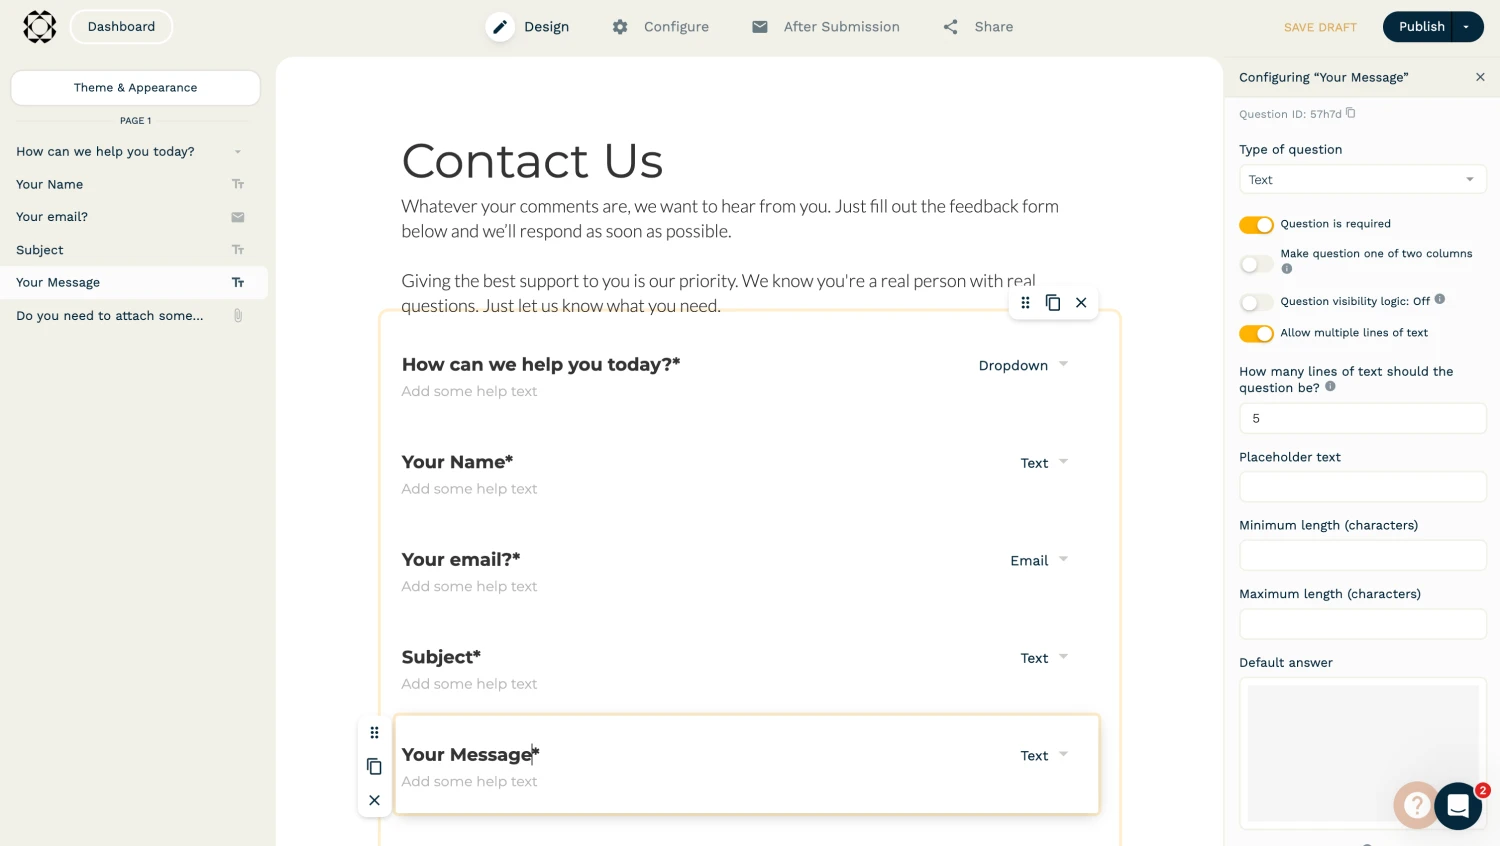
Task: Click the app logo icon
Action: (x=40, y=27)
